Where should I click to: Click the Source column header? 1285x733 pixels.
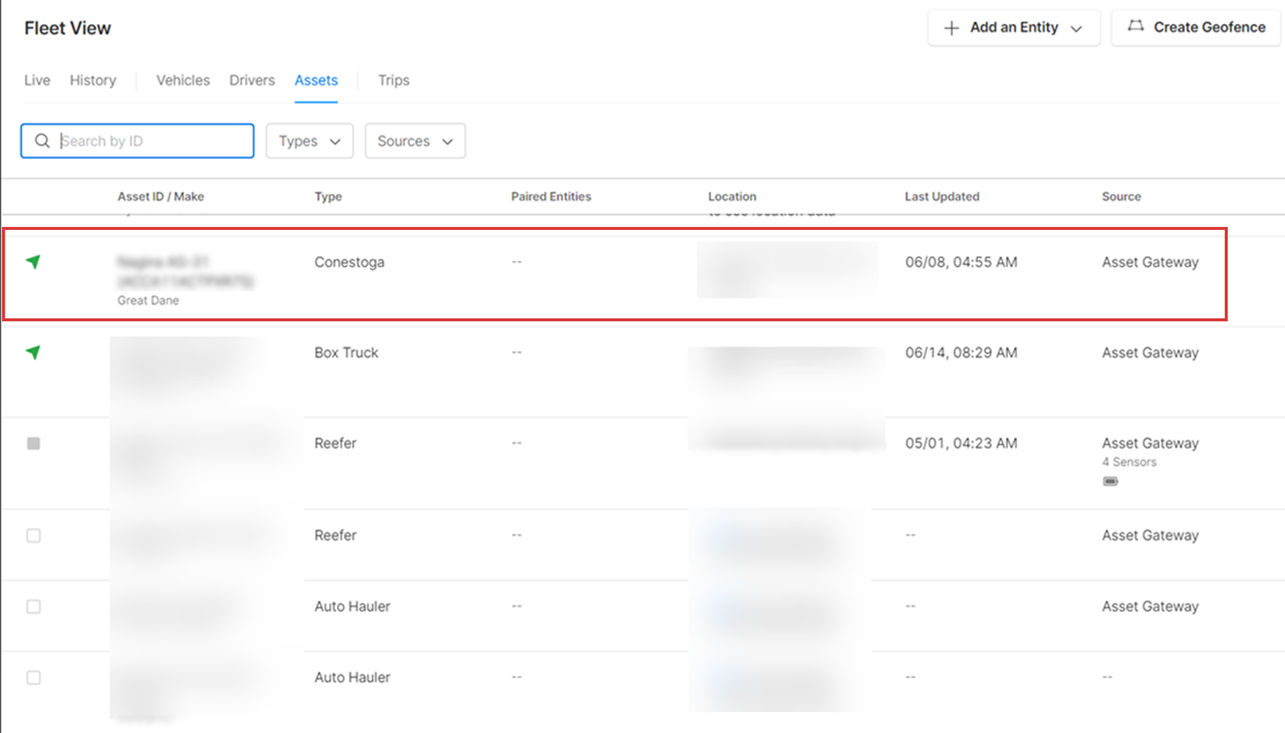pos(1121,196)
